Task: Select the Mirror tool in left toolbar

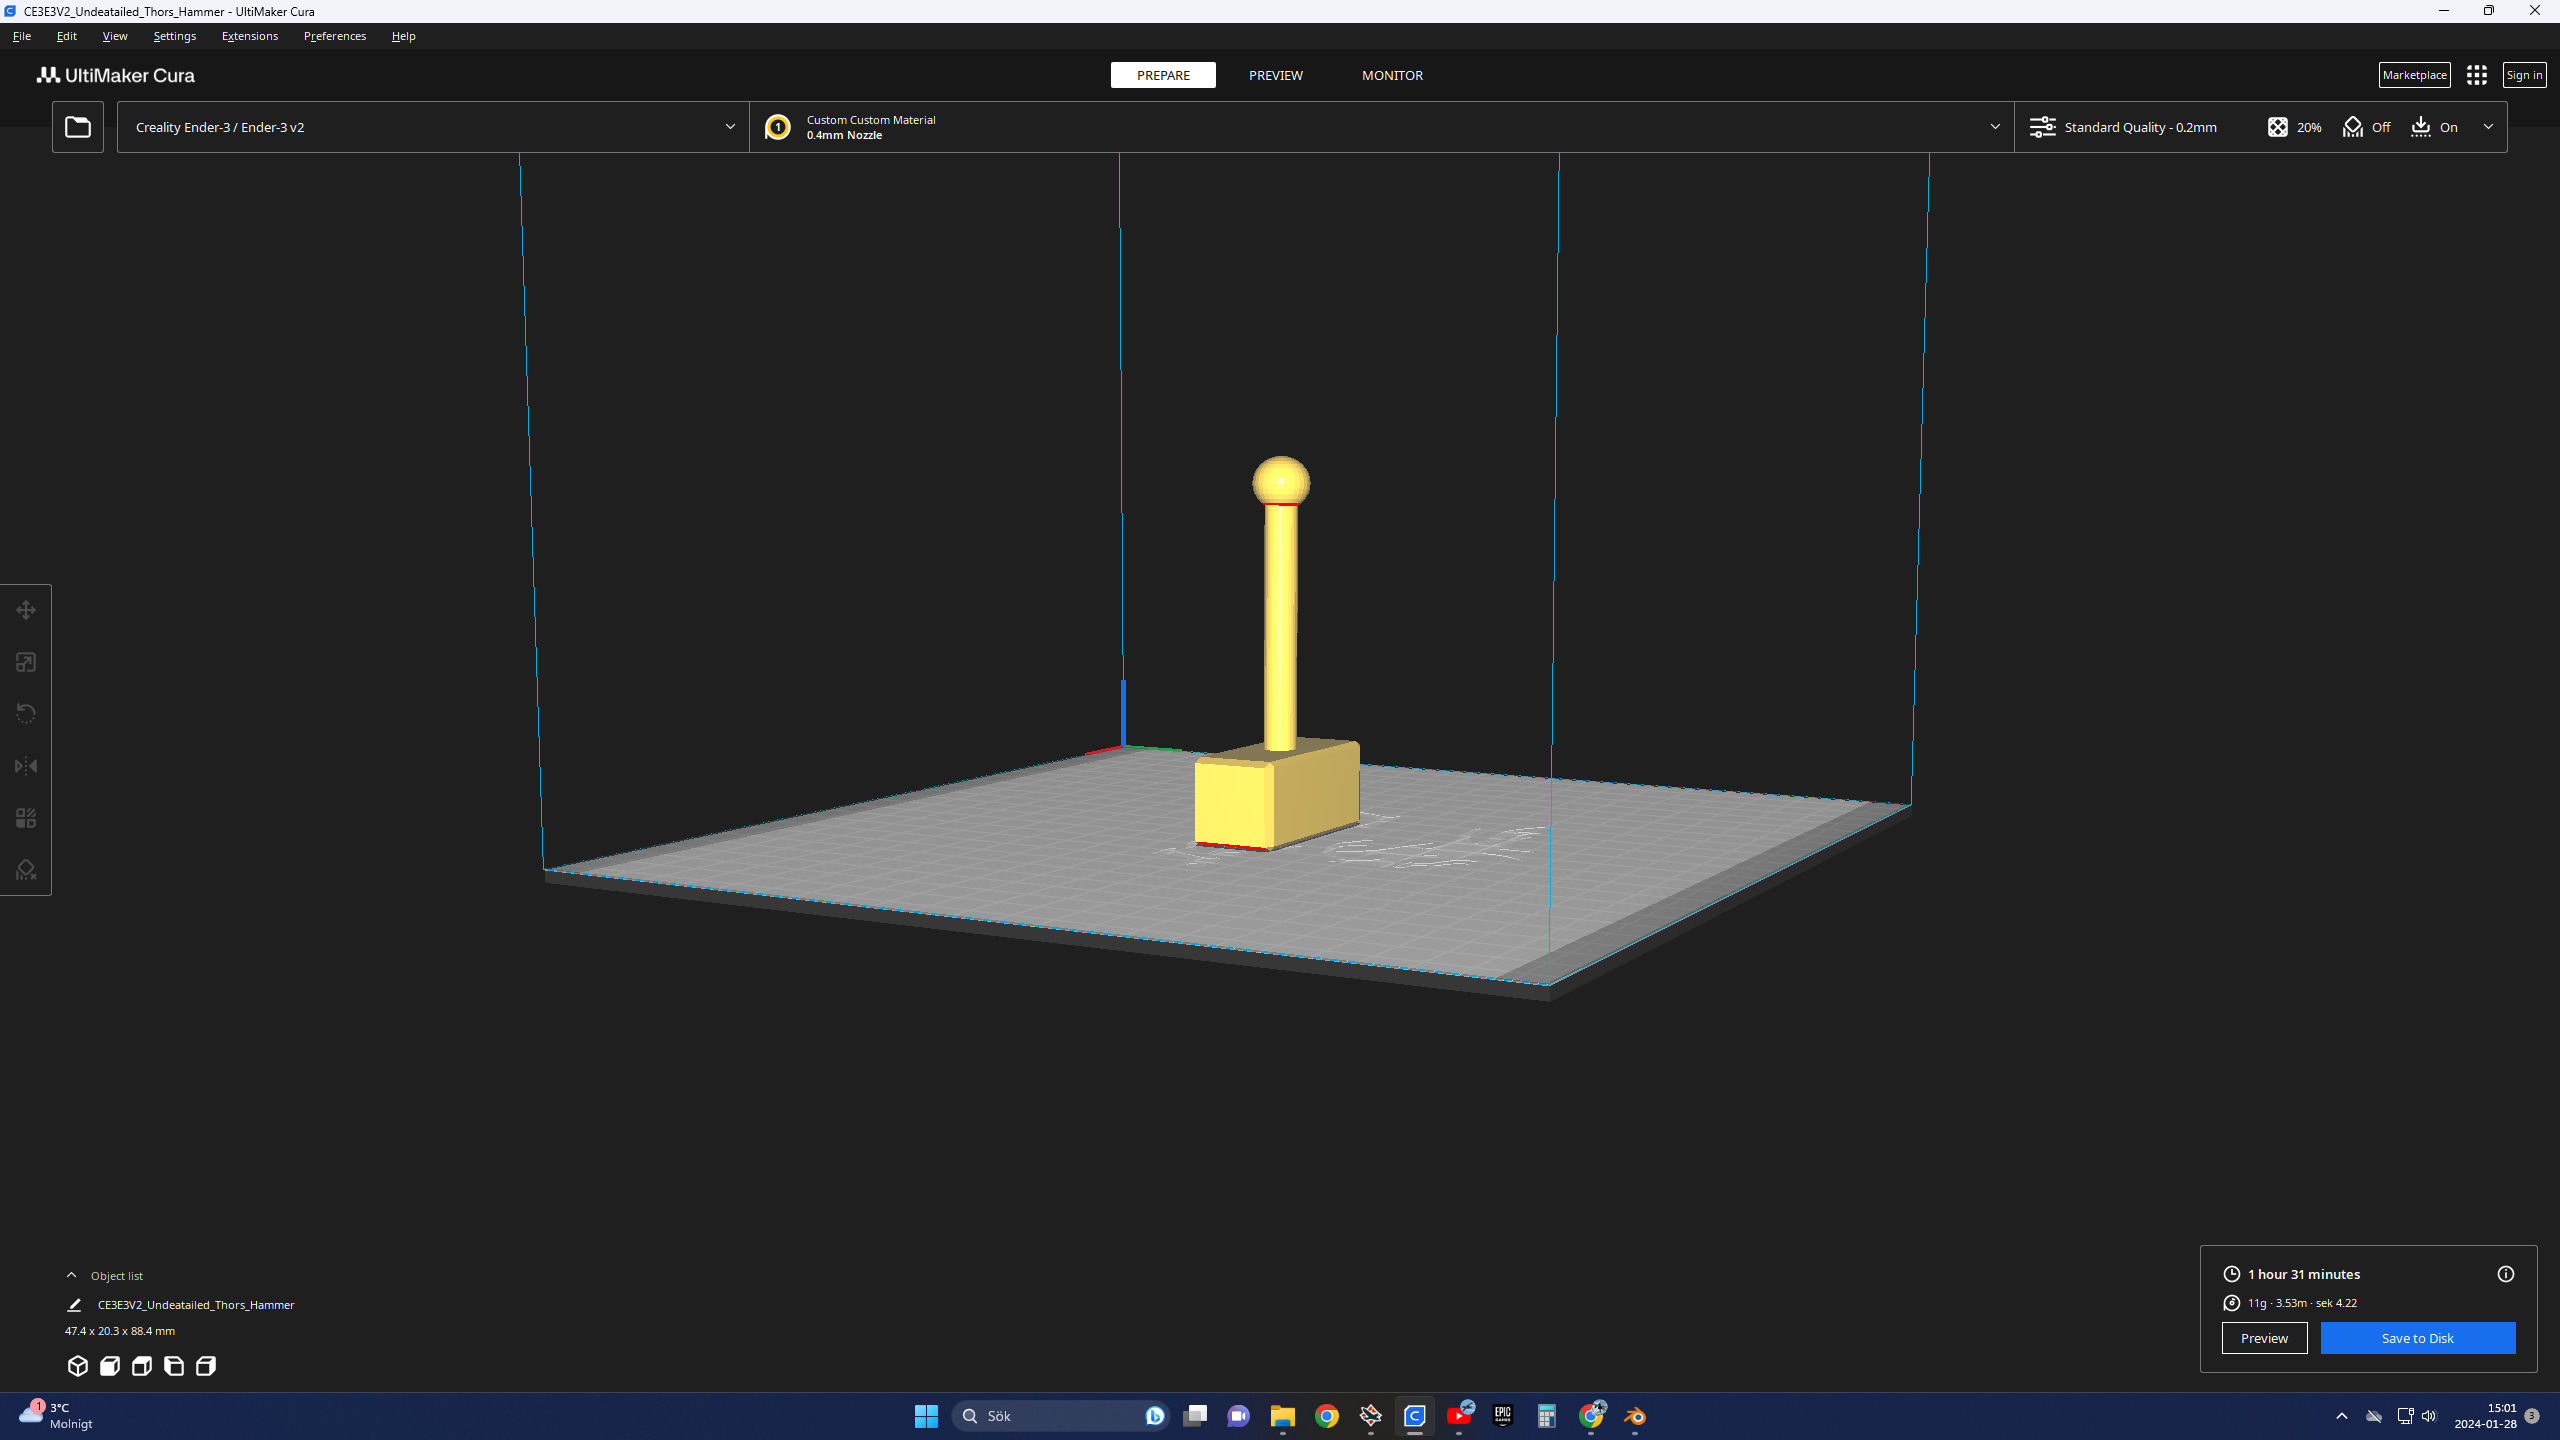Action: [x=26, y=766]
